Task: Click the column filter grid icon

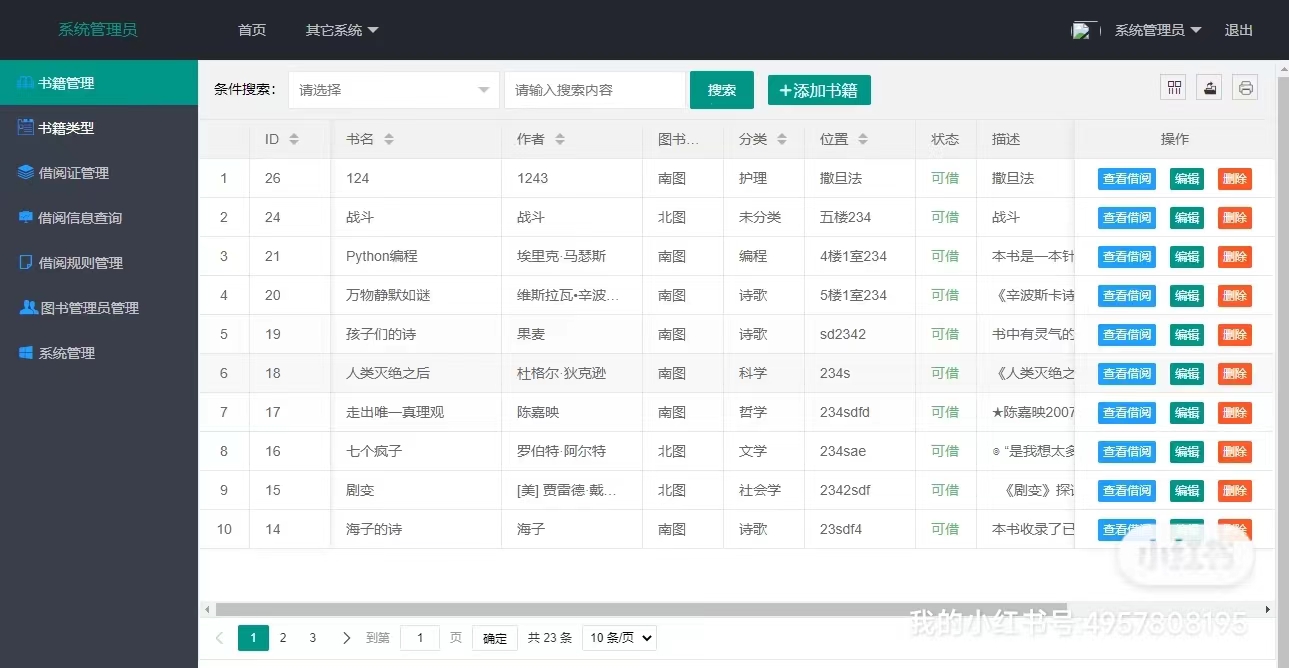Action: point(1173,88)
